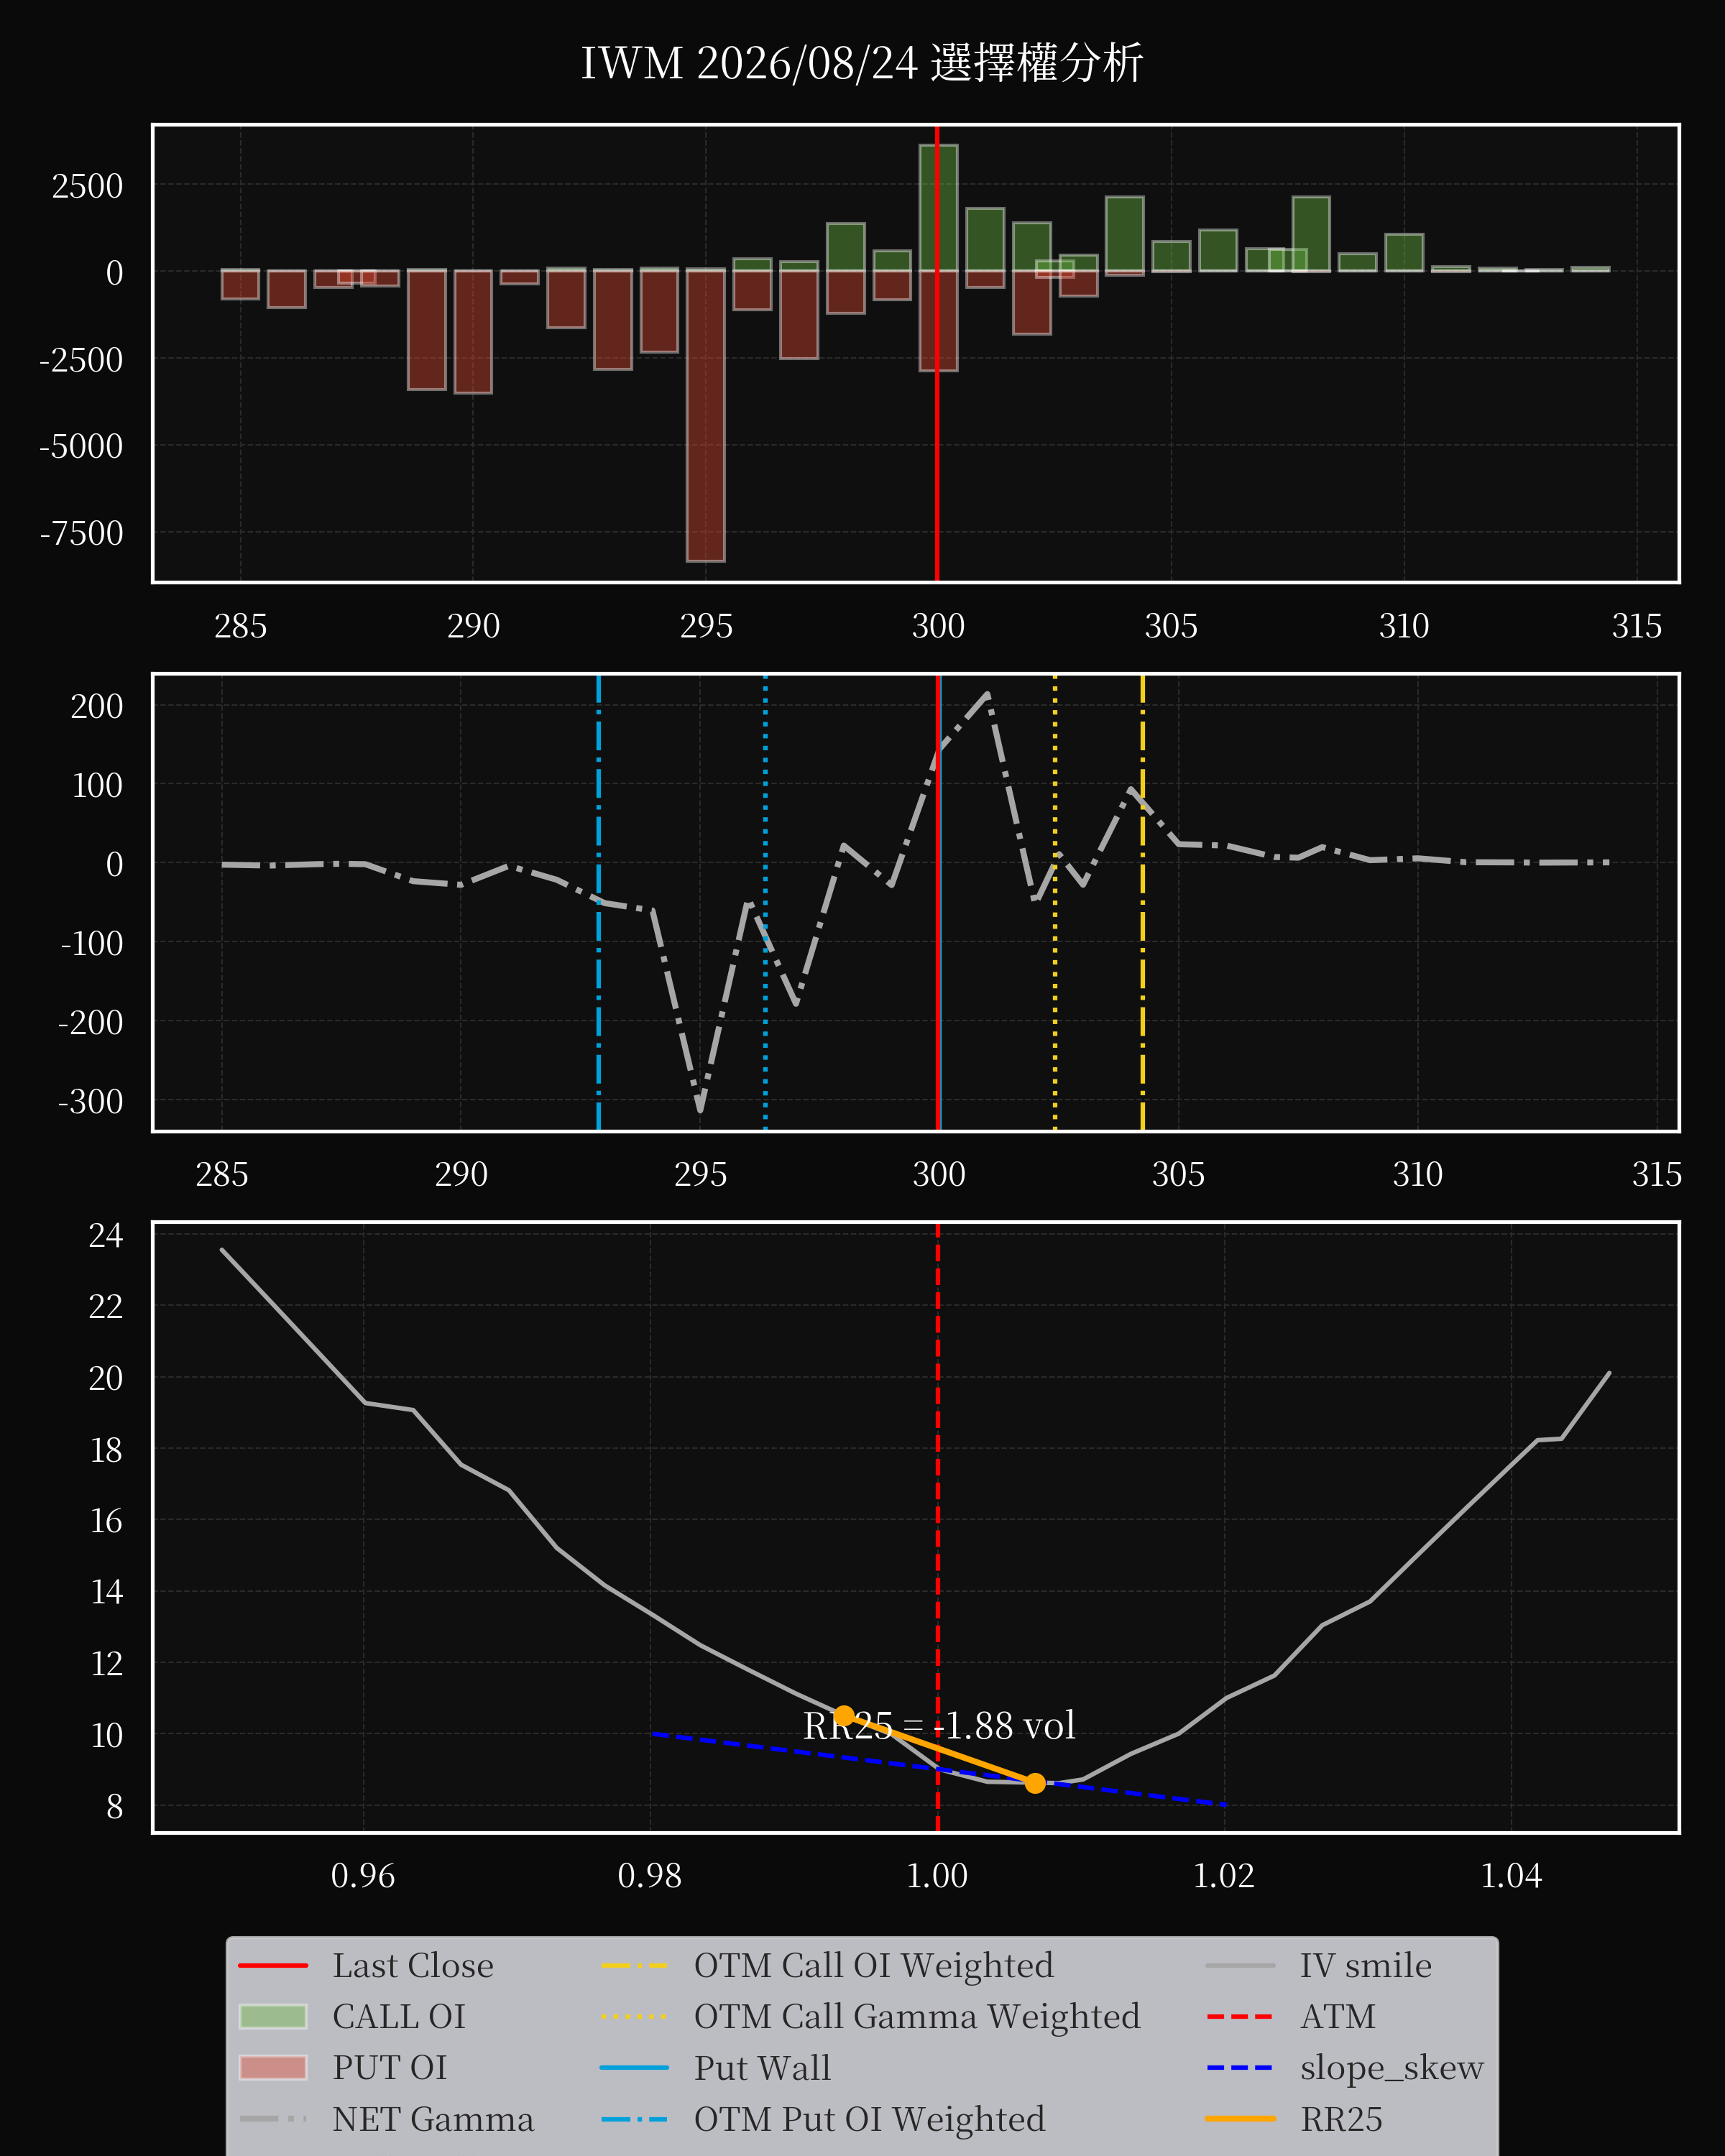Click the '1.00' x-axis label in IV chart
Screen dimensions: 1725x2156
tap(937, 1875)
